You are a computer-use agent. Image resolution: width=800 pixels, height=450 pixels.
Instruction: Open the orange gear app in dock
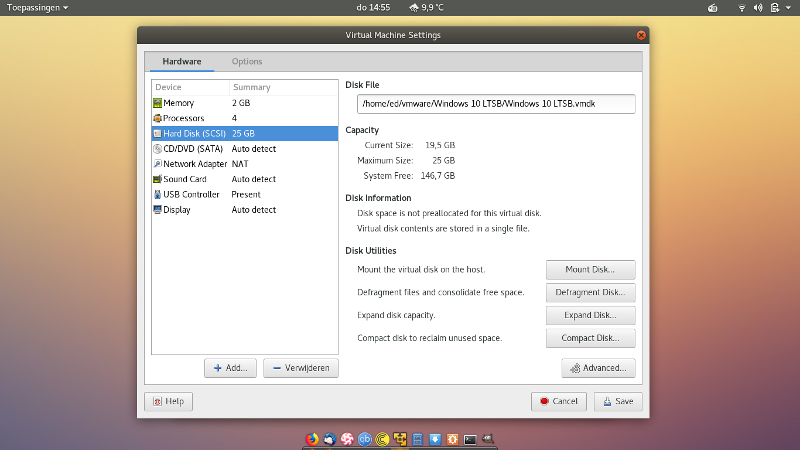click(453, 439)
